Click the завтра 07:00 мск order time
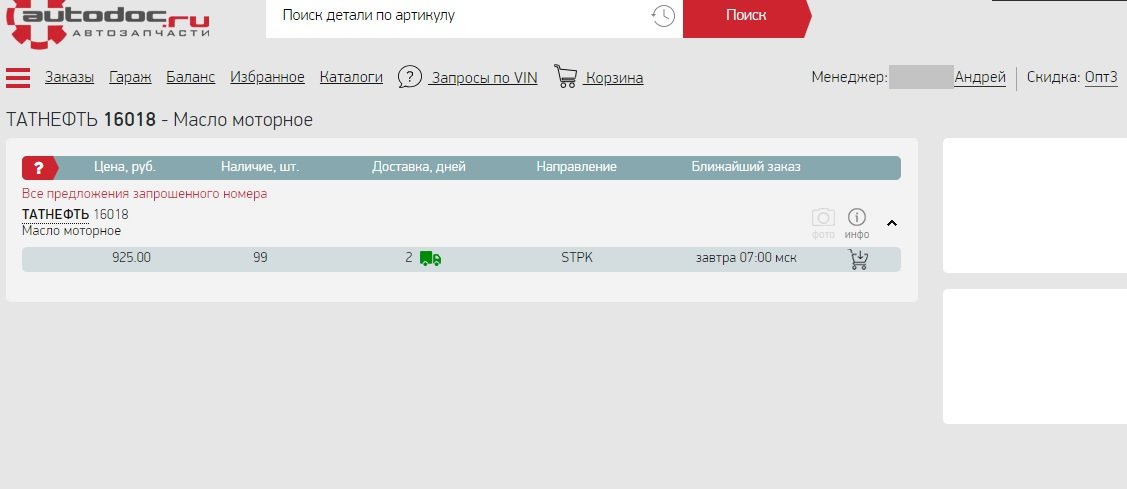1127x489 pixels. point(746,257)
